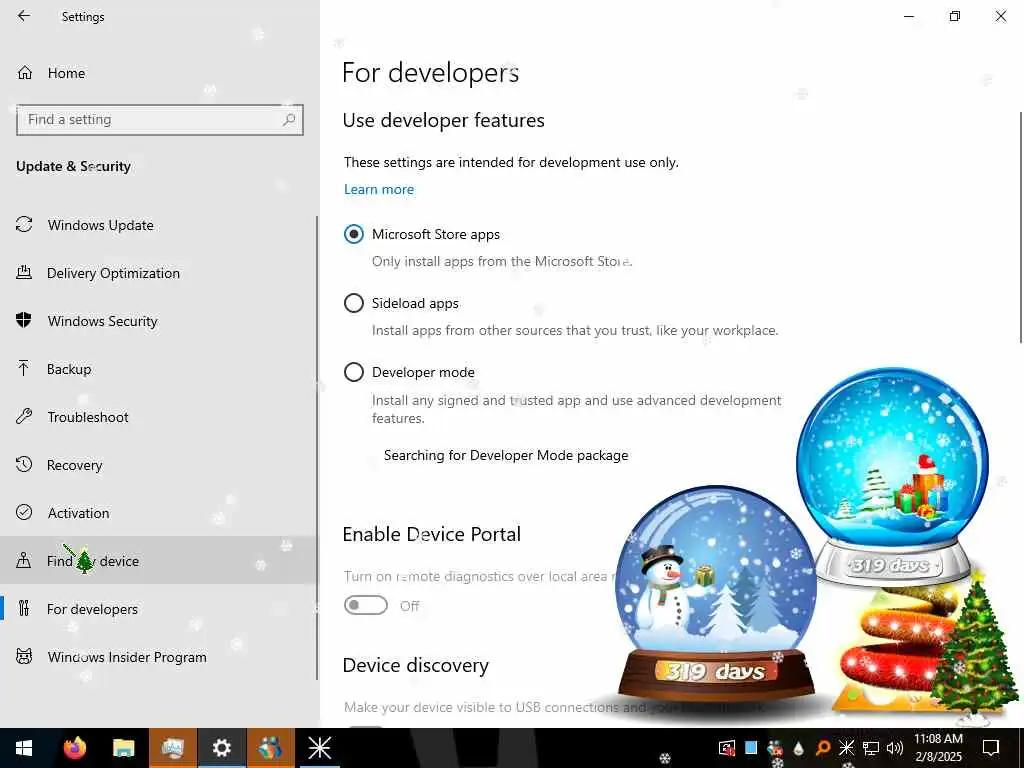
Task: Click the Delivery Optimization tray icon in the sidebar
Action: coord(24,272)
